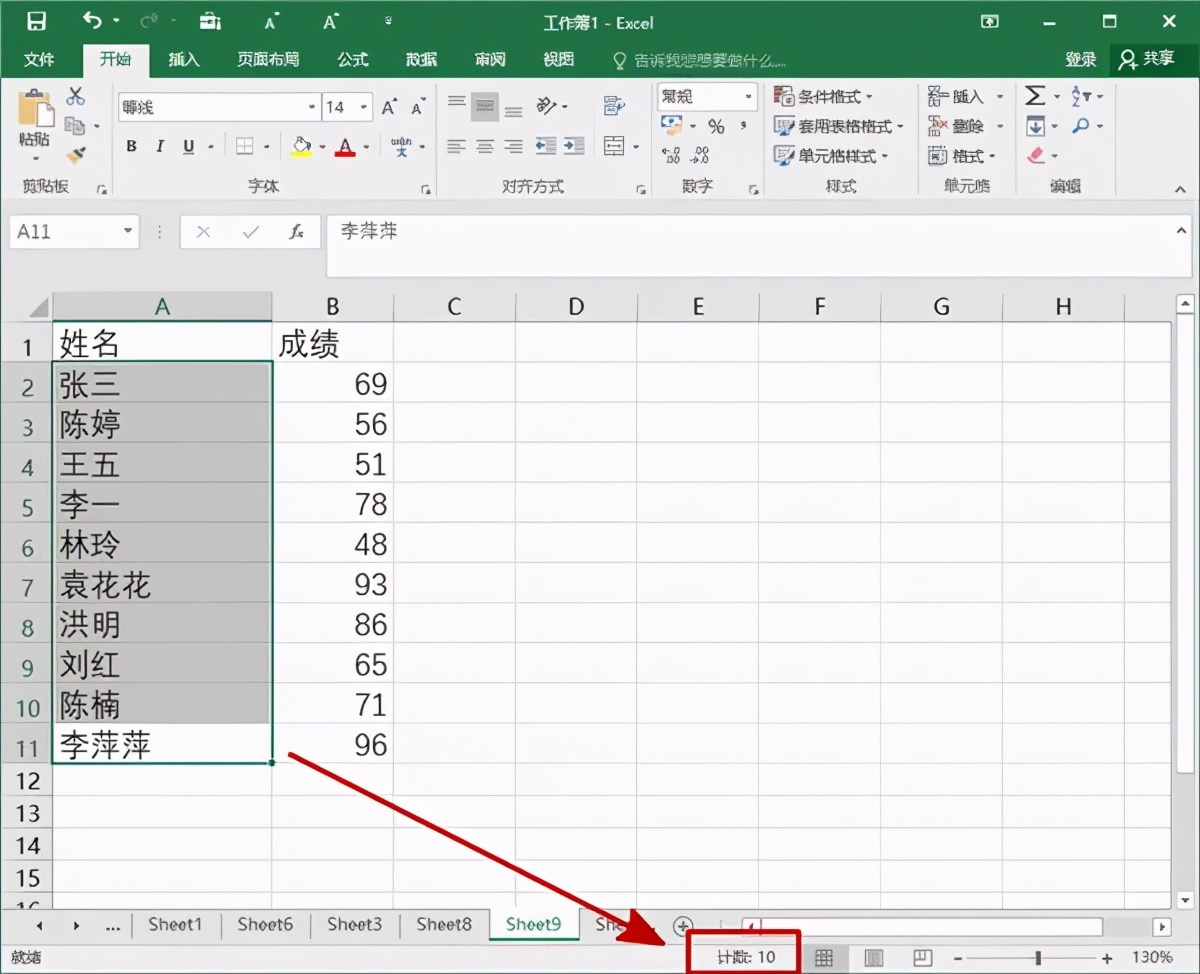Open the Conditional Formatting menu

[823, 96]
